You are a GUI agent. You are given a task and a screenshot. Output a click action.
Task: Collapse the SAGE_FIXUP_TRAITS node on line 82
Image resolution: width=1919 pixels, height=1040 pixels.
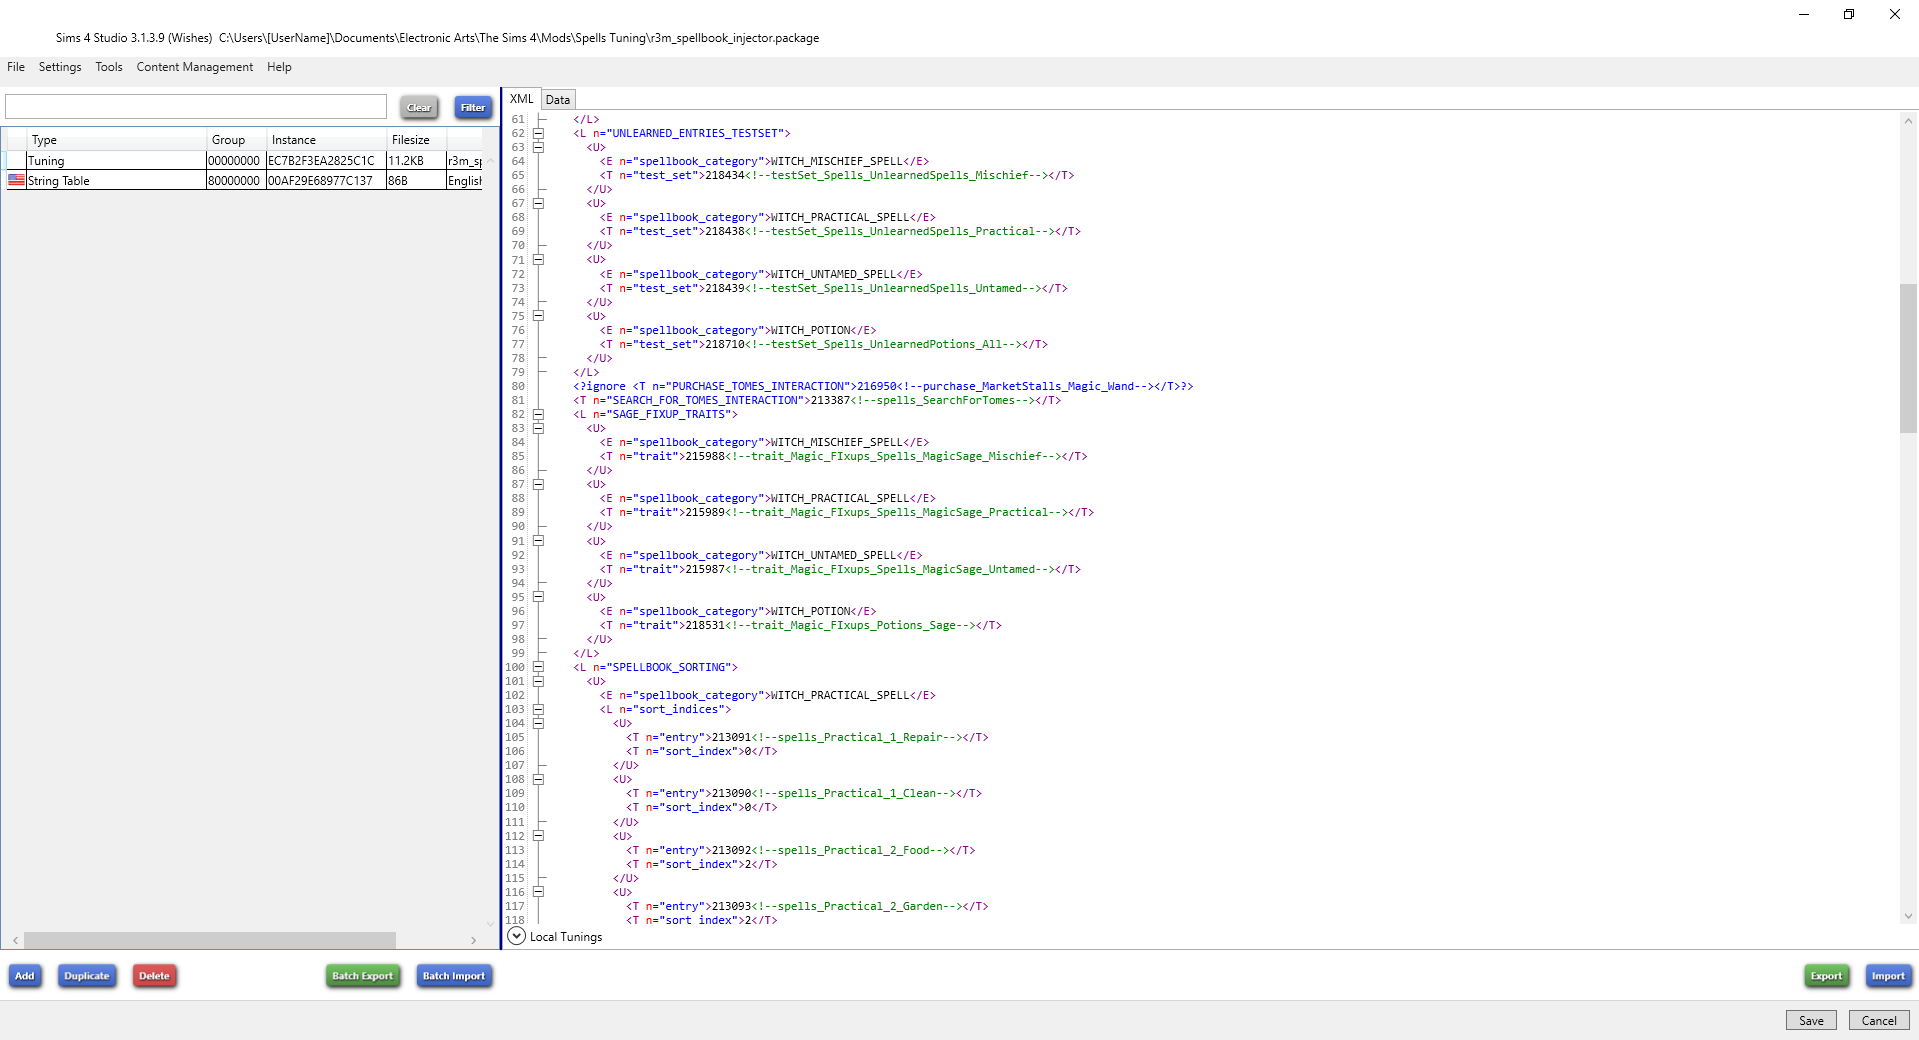click(x=538, y=414)
